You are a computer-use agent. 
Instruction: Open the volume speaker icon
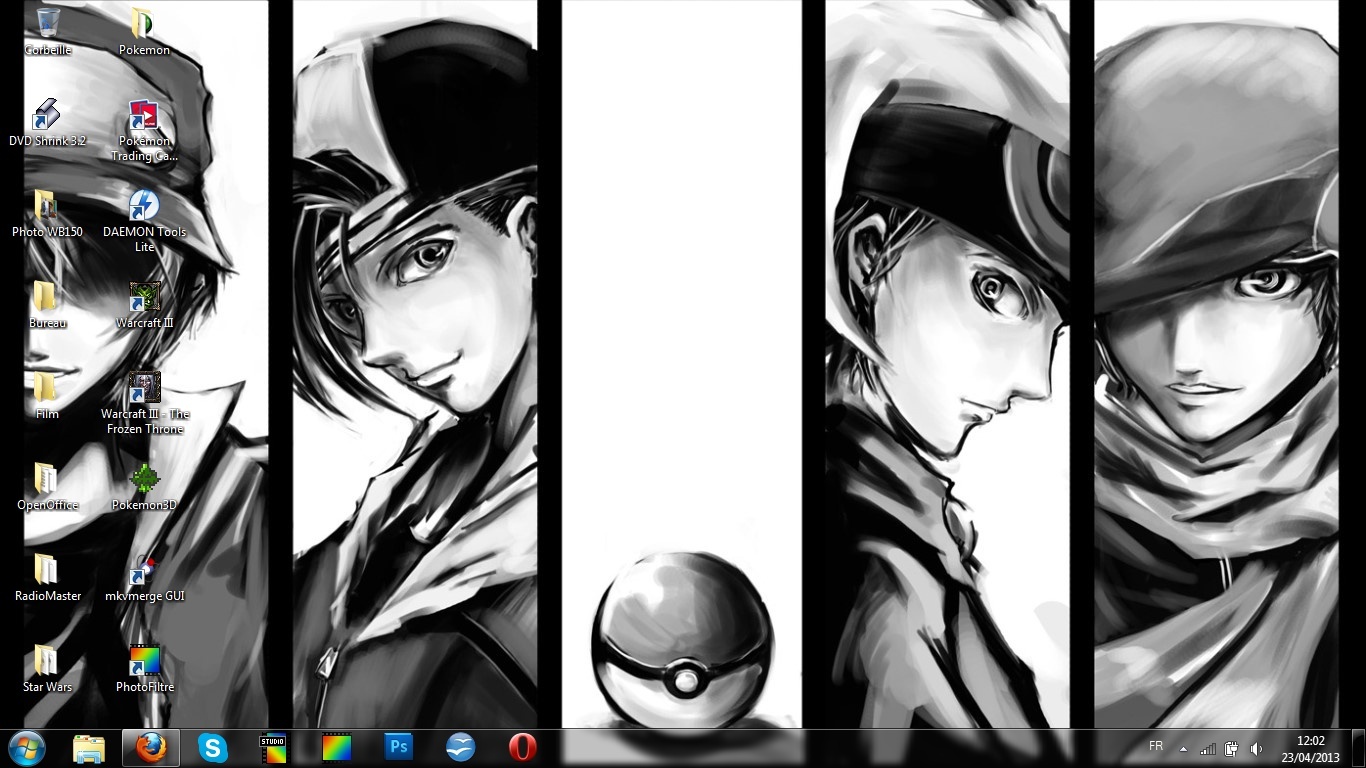1256,748
